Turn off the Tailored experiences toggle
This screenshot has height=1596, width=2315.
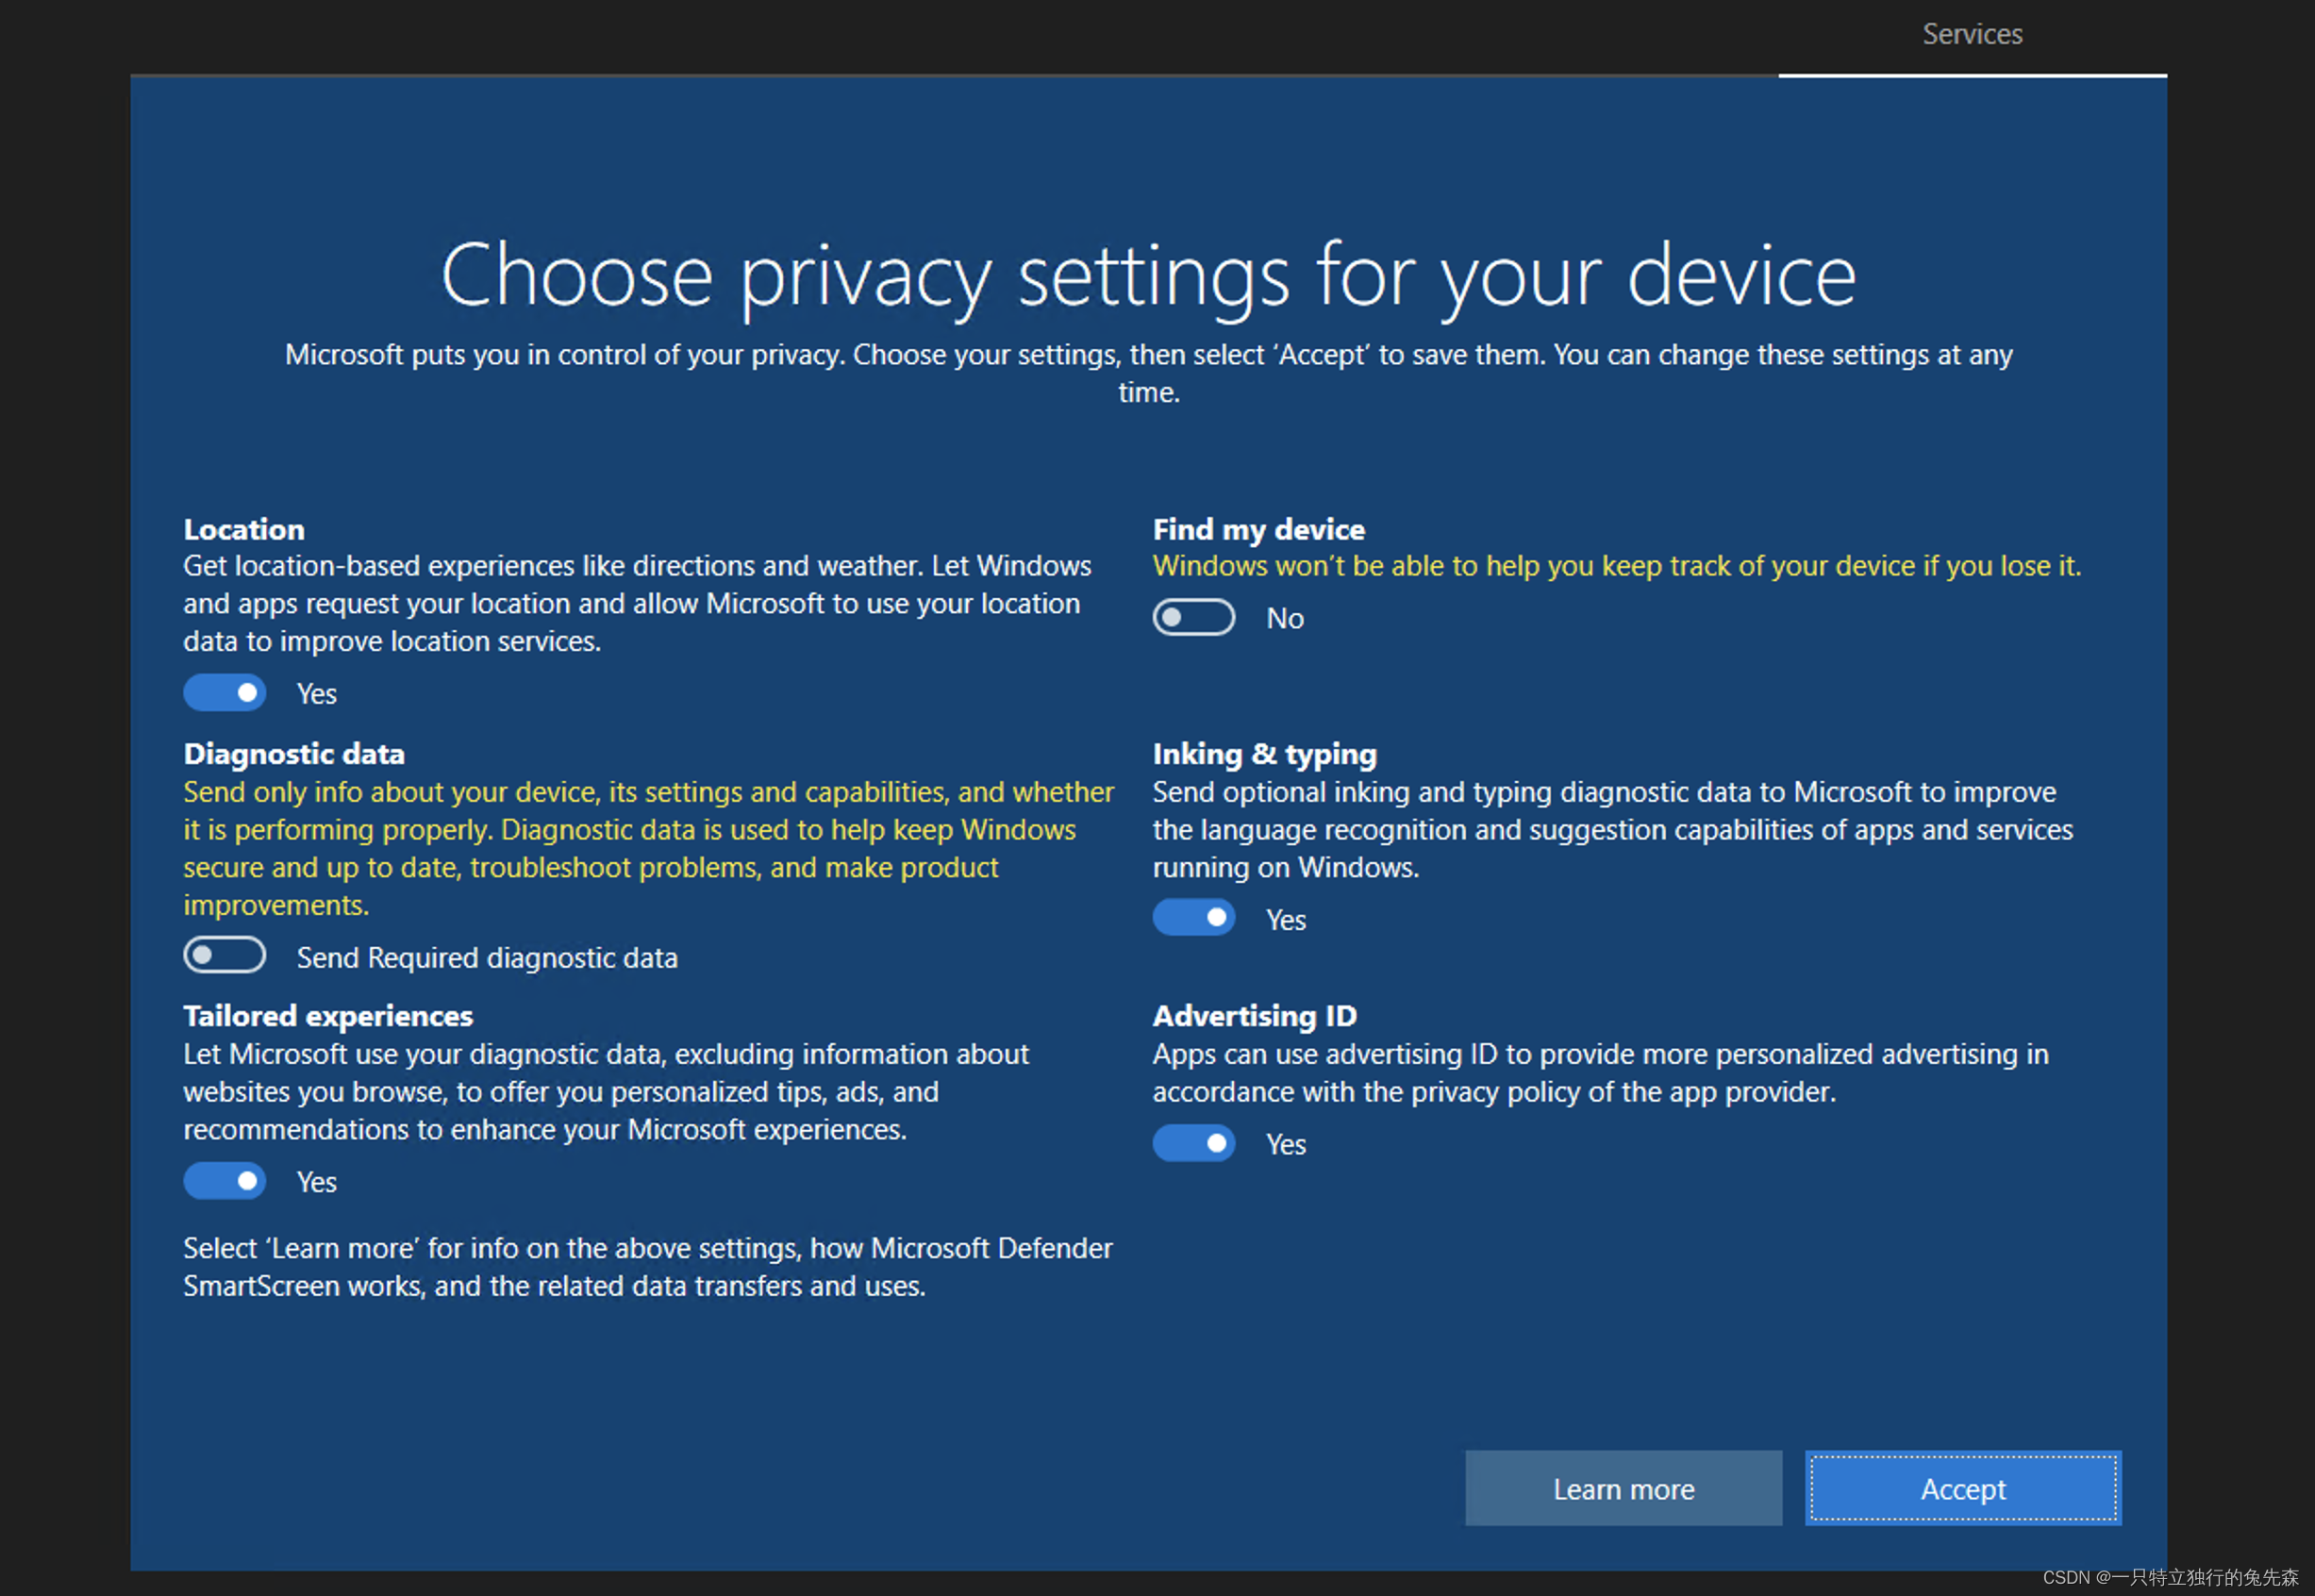tap(224, 1181)
